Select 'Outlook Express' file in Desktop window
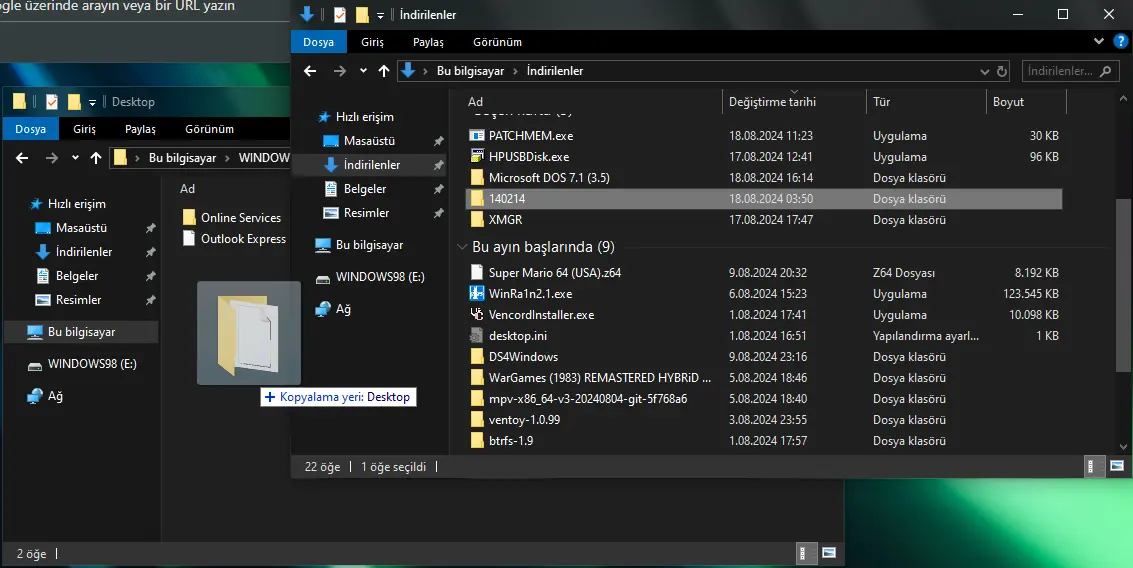 pyautogui.click(x=236, y=238)
